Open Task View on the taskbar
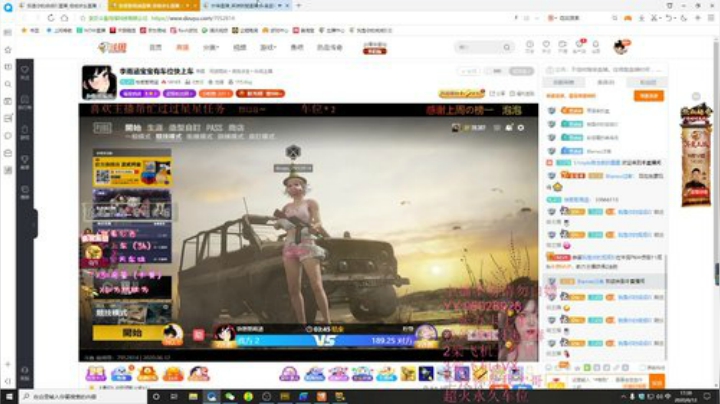Viewport: 720px width, 404px height. point(174,397)
